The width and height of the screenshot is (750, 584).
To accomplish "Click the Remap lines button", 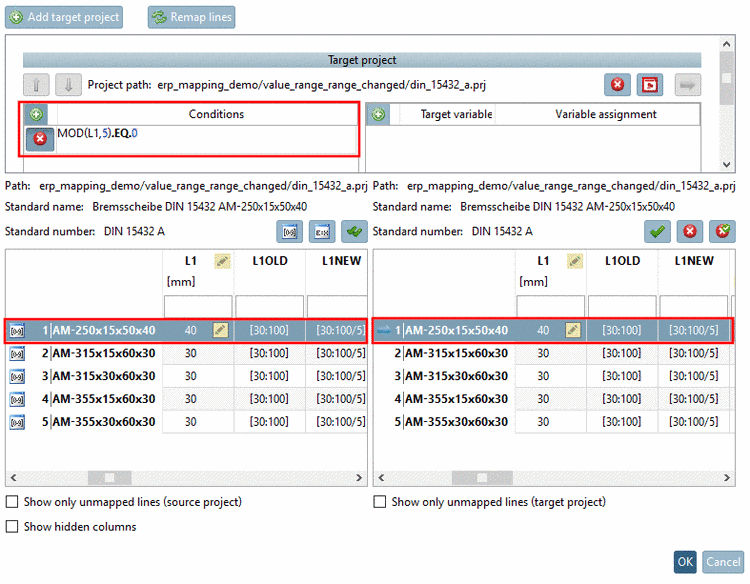I will click(191, 17).
